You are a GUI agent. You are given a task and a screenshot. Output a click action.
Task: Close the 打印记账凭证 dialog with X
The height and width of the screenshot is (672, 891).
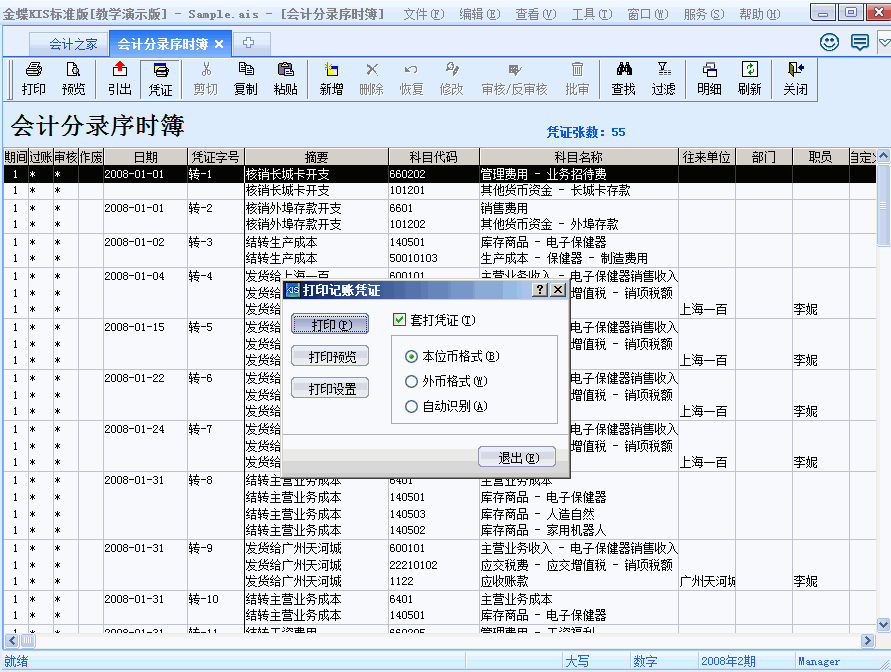[558, 290]
